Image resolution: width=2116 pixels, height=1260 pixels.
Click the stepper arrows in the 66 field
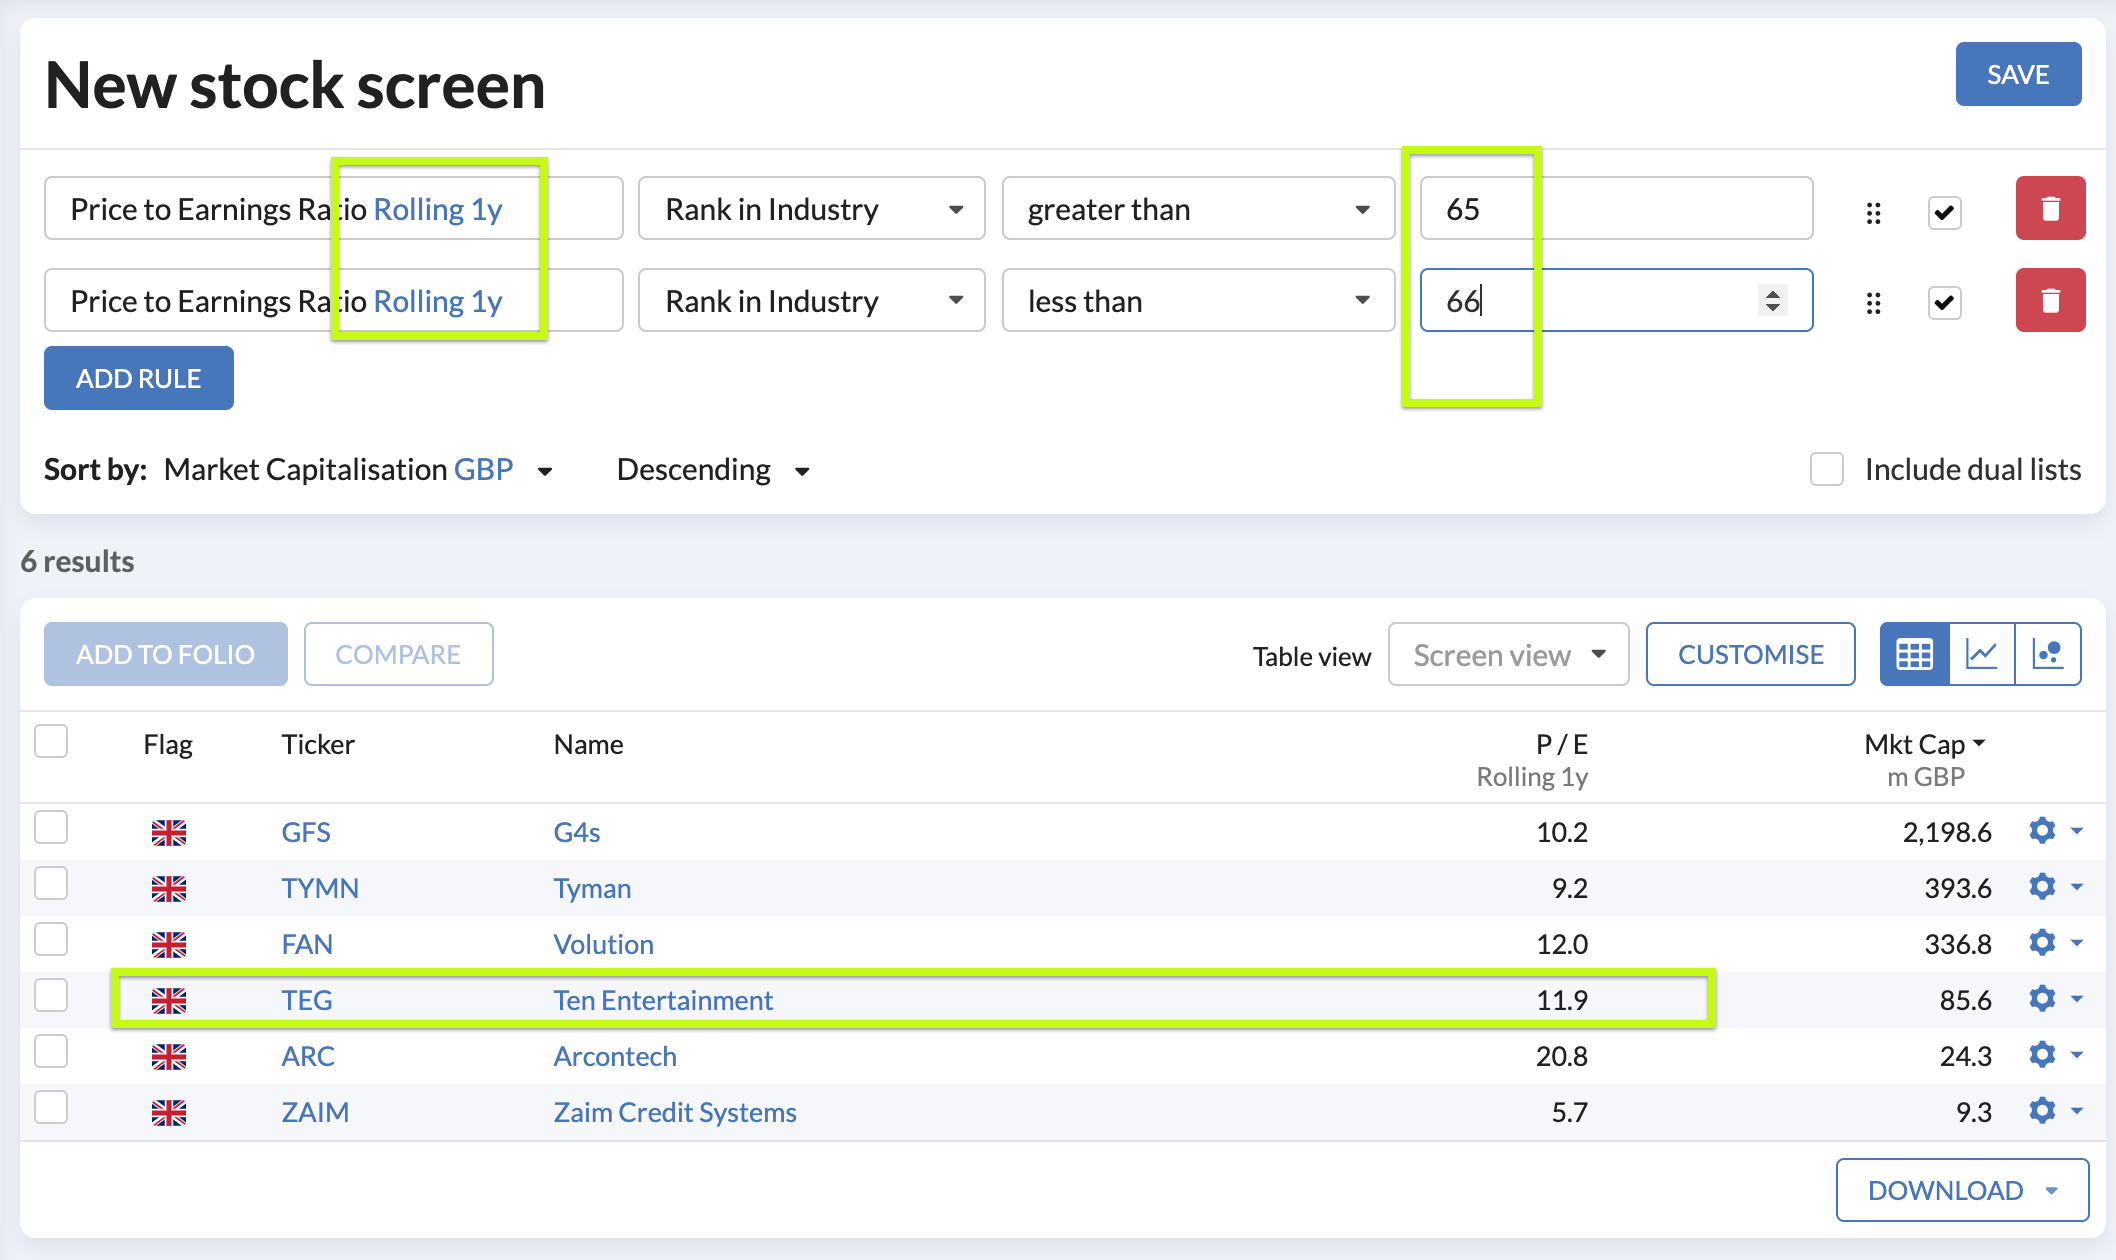[1773, 300]
